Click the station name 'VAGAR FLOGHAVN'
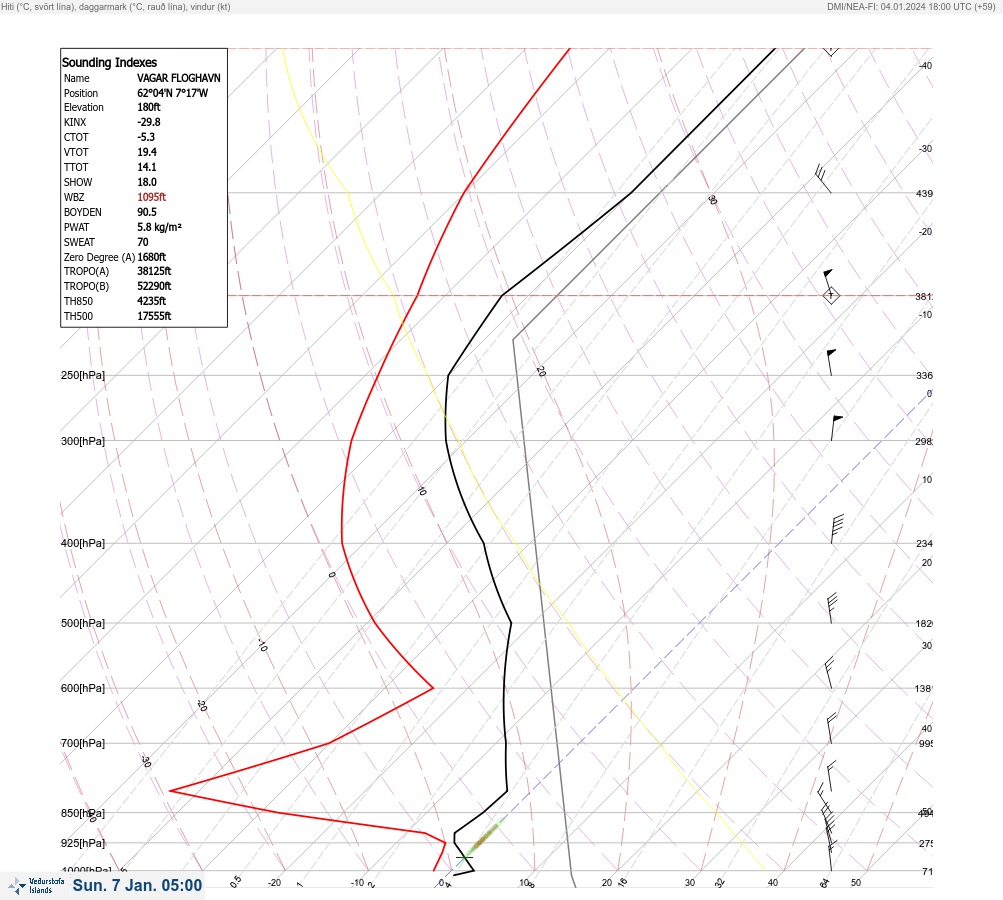This screenshot has height=900, width=1003. [178, 78]
